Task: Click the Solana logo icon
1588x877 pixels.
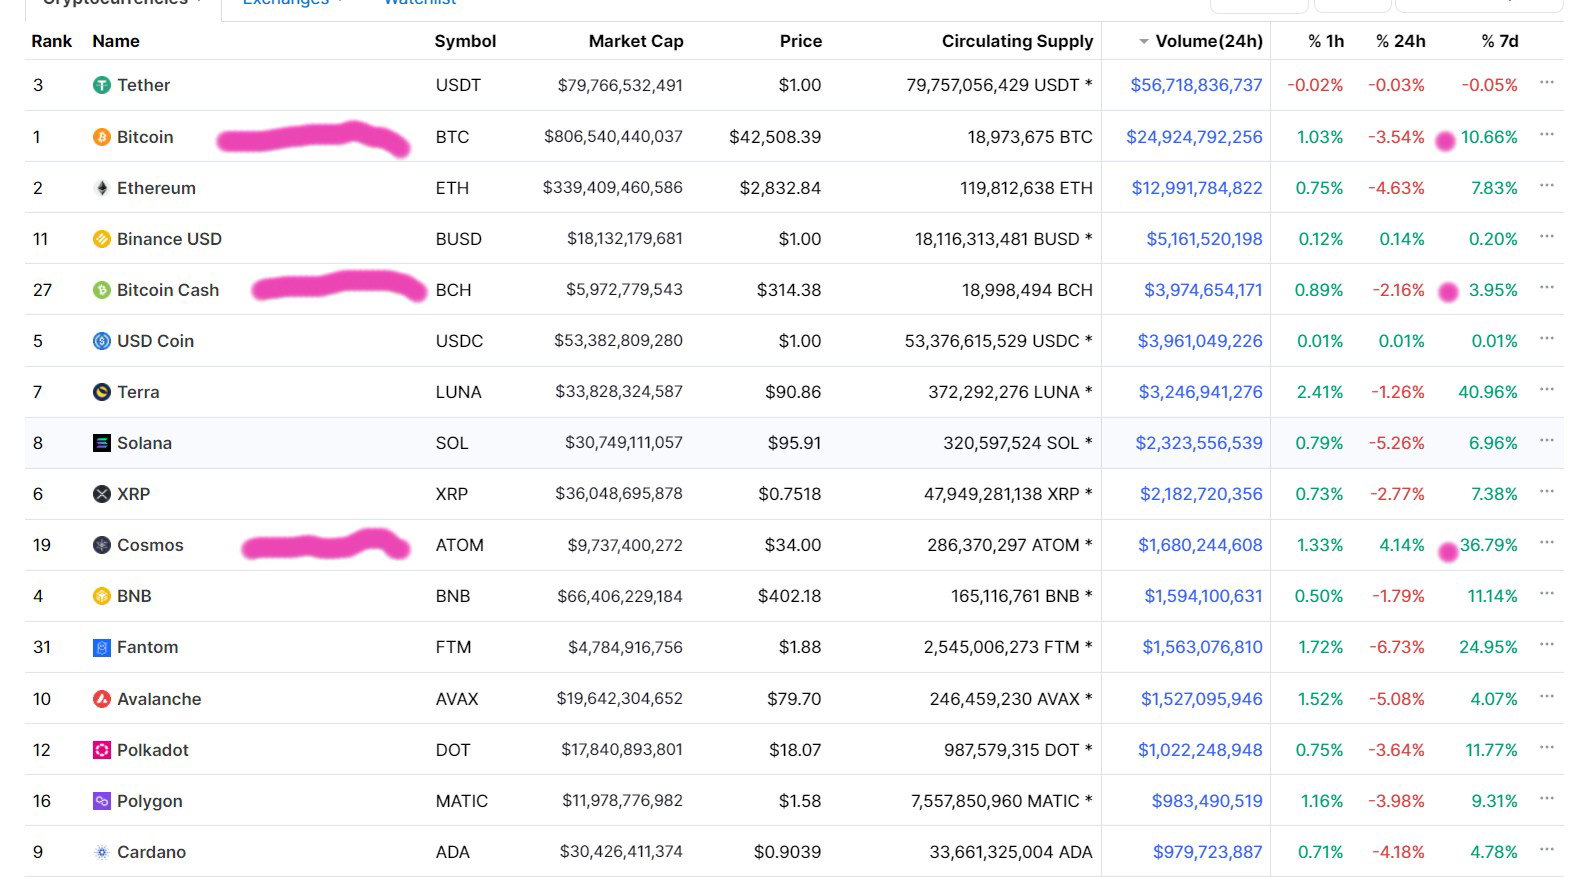Action: (x=101, y=443)
